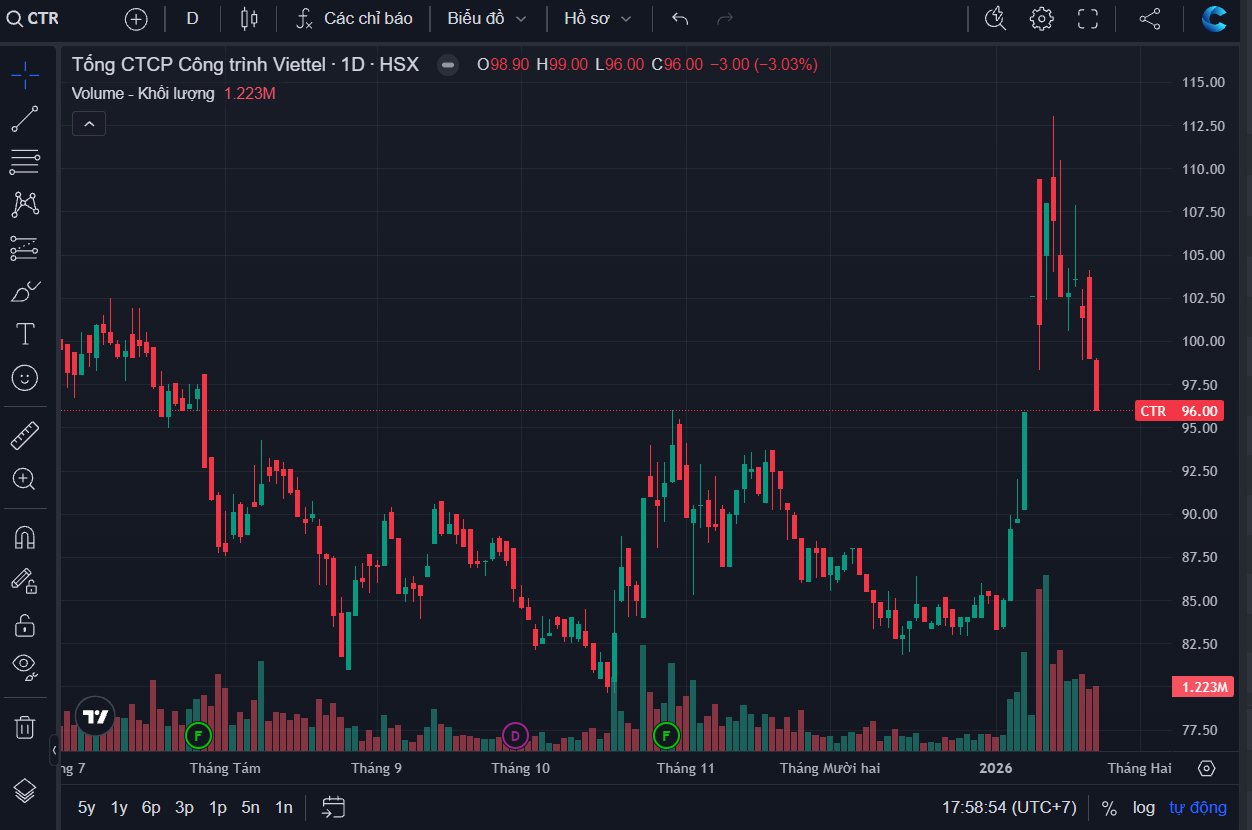Set range to 1n
1252x830 pixels.
point(284,807)
